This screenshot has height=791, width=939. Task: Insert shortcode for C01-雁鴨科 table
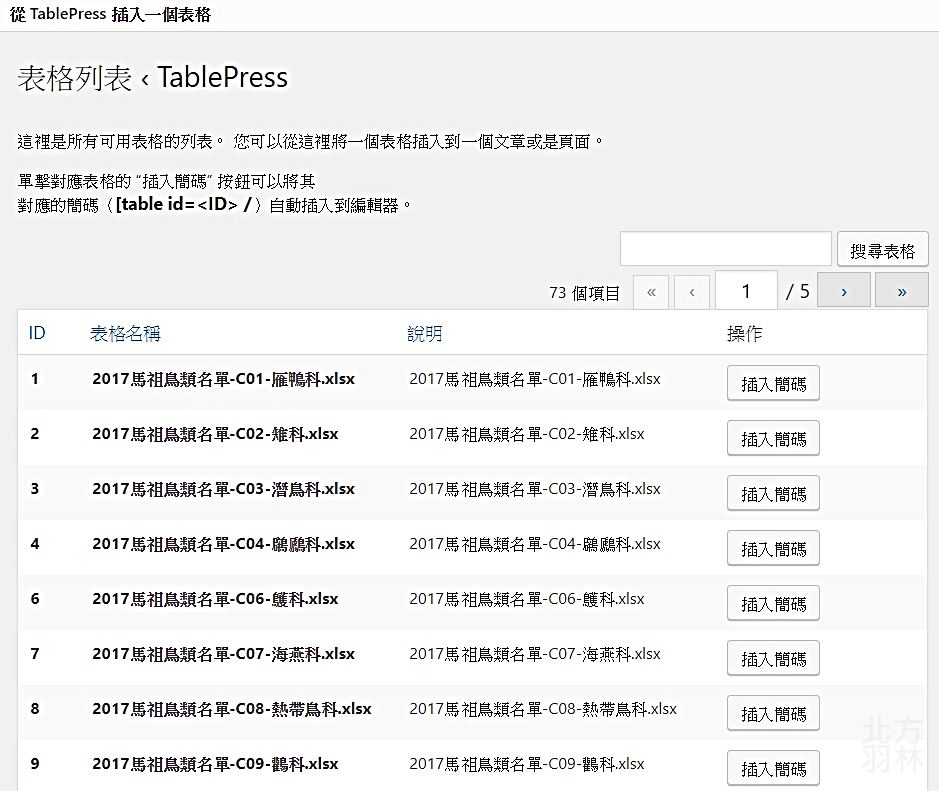773,383
